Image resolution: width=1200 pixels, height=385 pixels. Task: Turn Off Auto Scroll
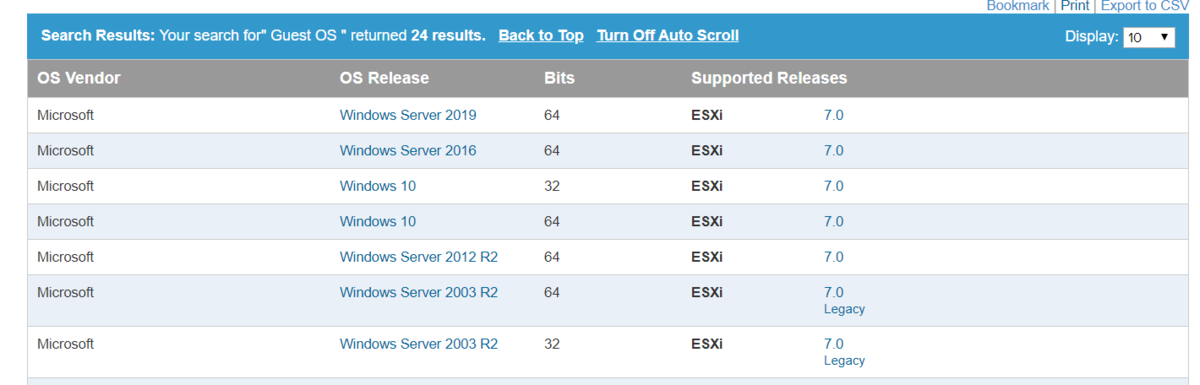(x=668, y=35)
